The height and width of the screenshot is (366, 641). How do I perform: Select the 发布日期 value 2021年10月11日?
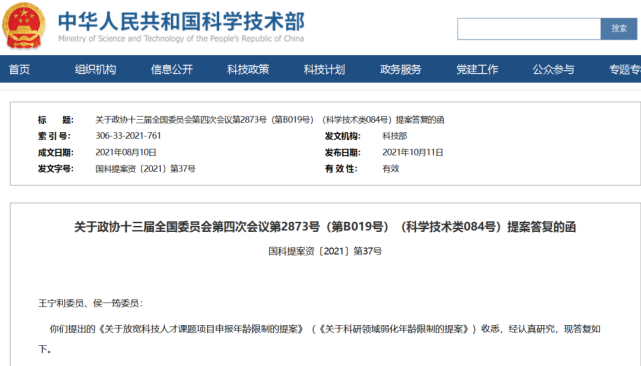[x=413, y=153]
